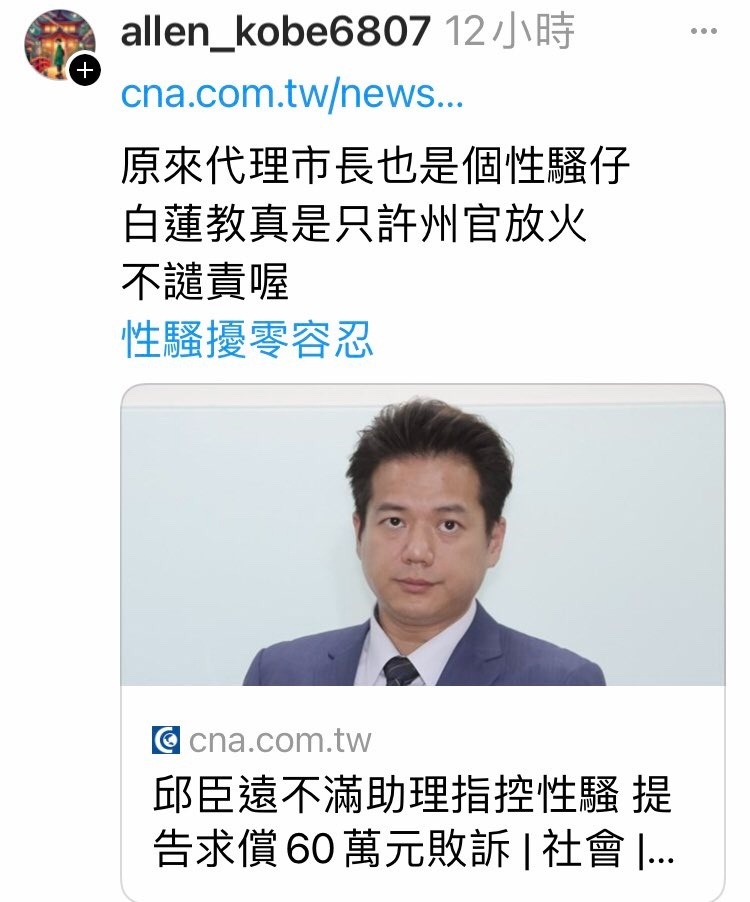The image size is (750, 902).
Task: Click the 社會 category text in headline
Action: click(x=583, y=848)
